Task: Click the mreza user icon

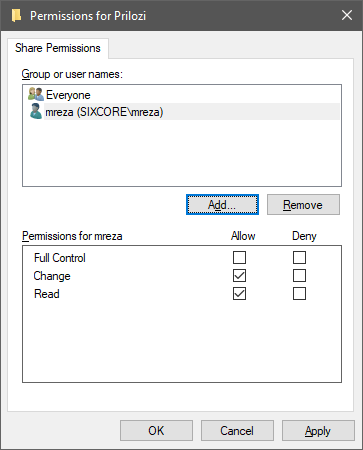Action: [x=36, y=111]
